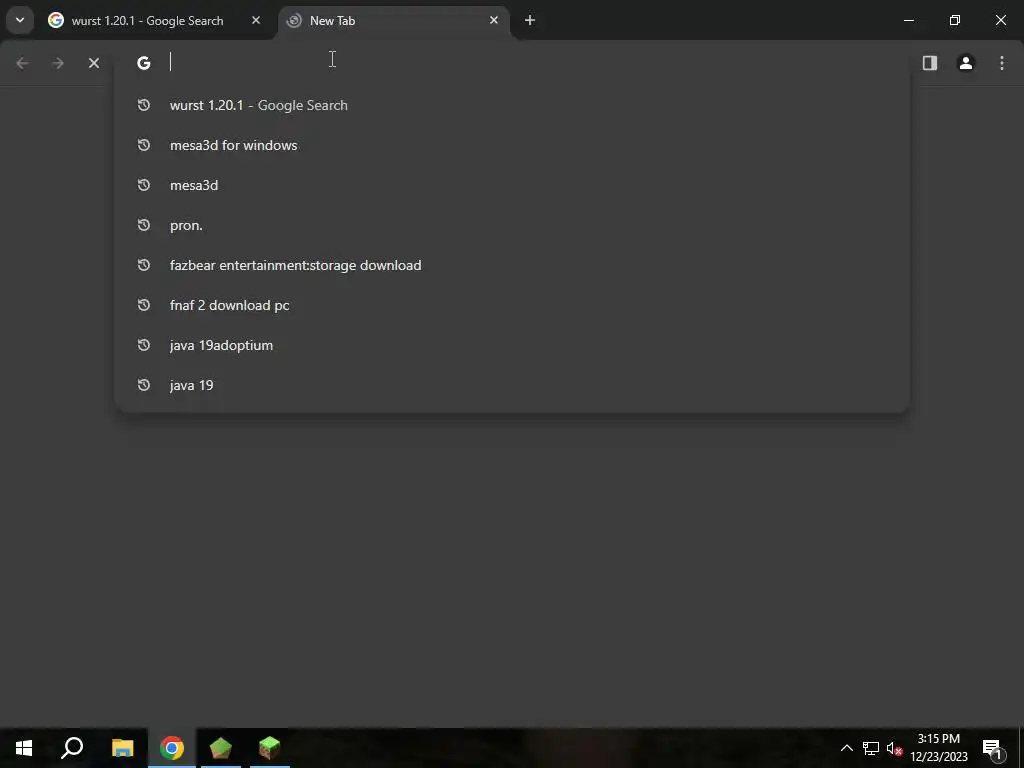Choose the mesa3d history suggestion
Viewport: 1024px width, 768px height.
pos(512,185)
